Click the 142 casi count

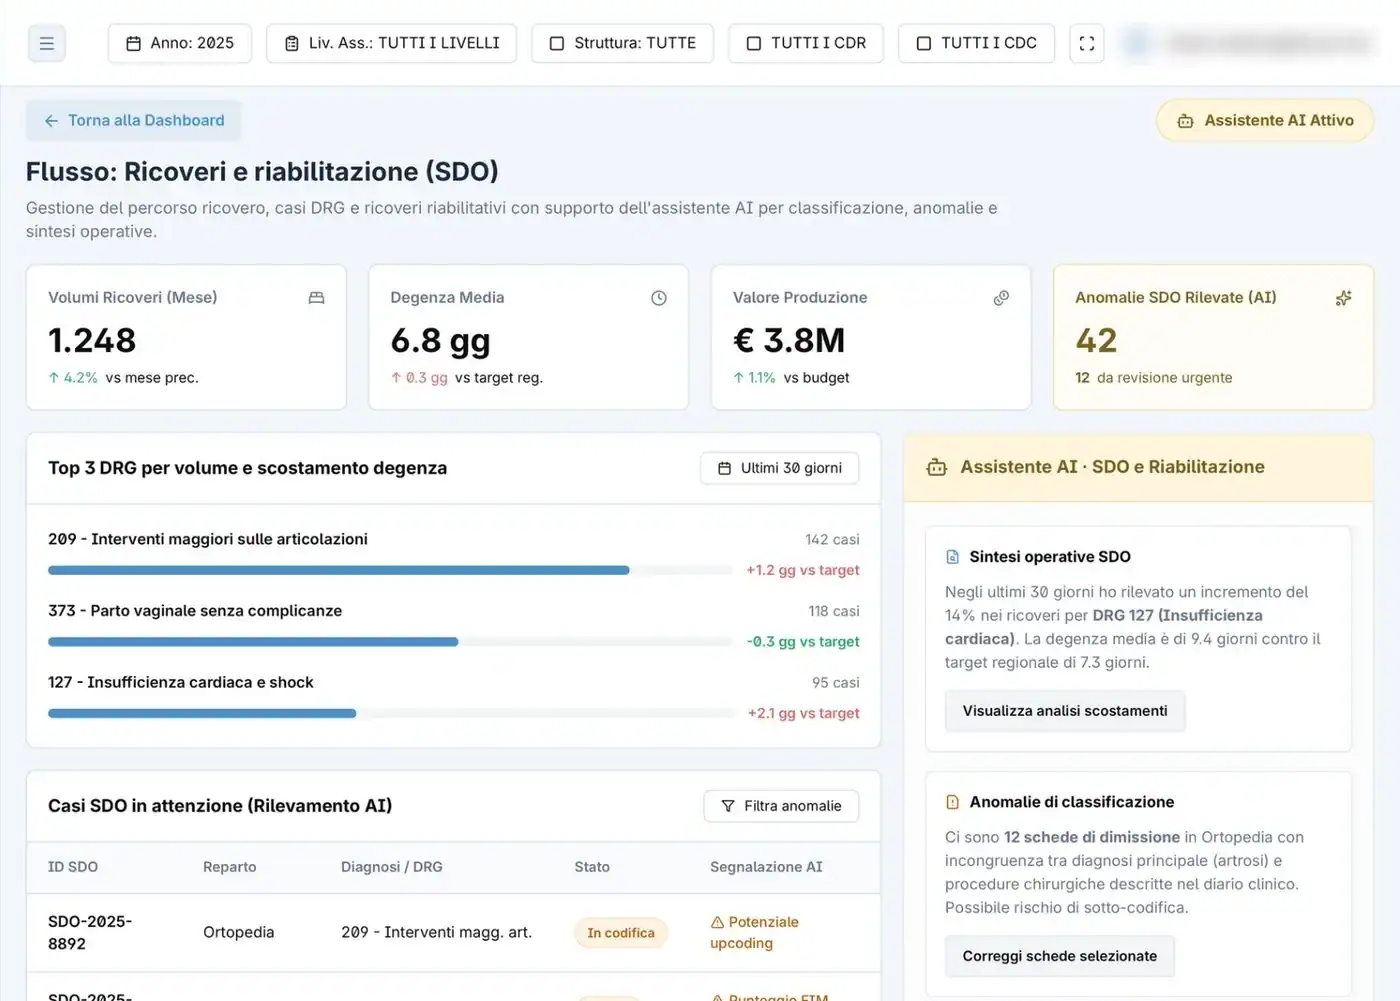point(832,540)
